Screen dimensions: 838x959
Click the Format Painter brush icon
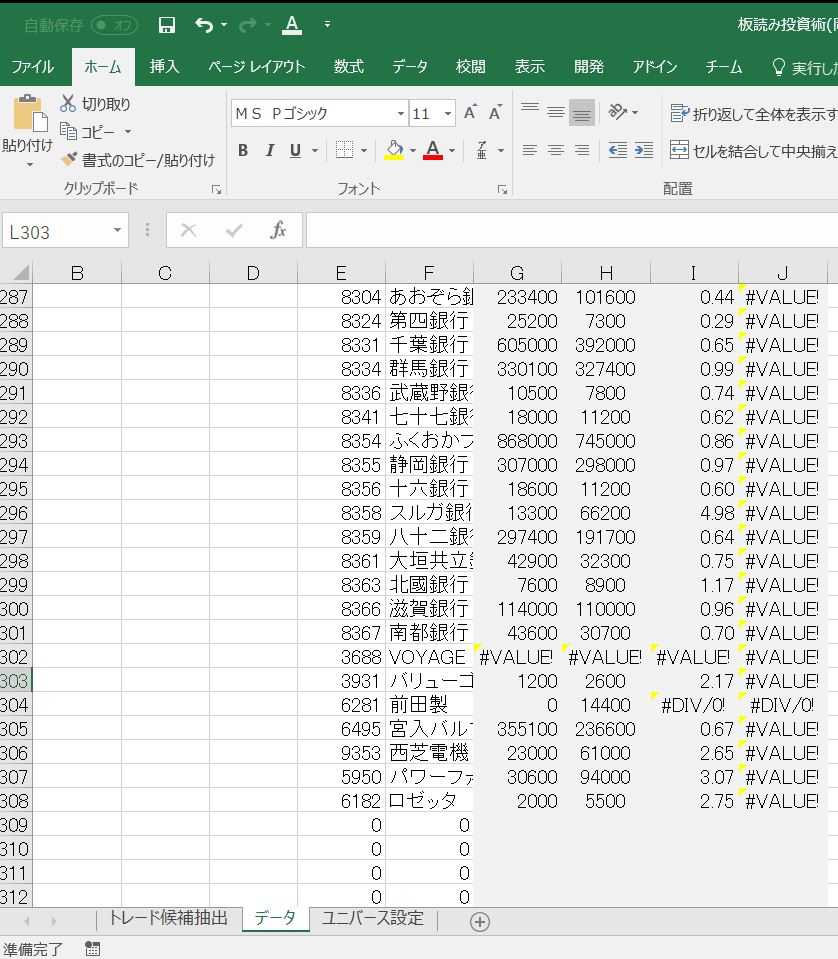(68, 160)
